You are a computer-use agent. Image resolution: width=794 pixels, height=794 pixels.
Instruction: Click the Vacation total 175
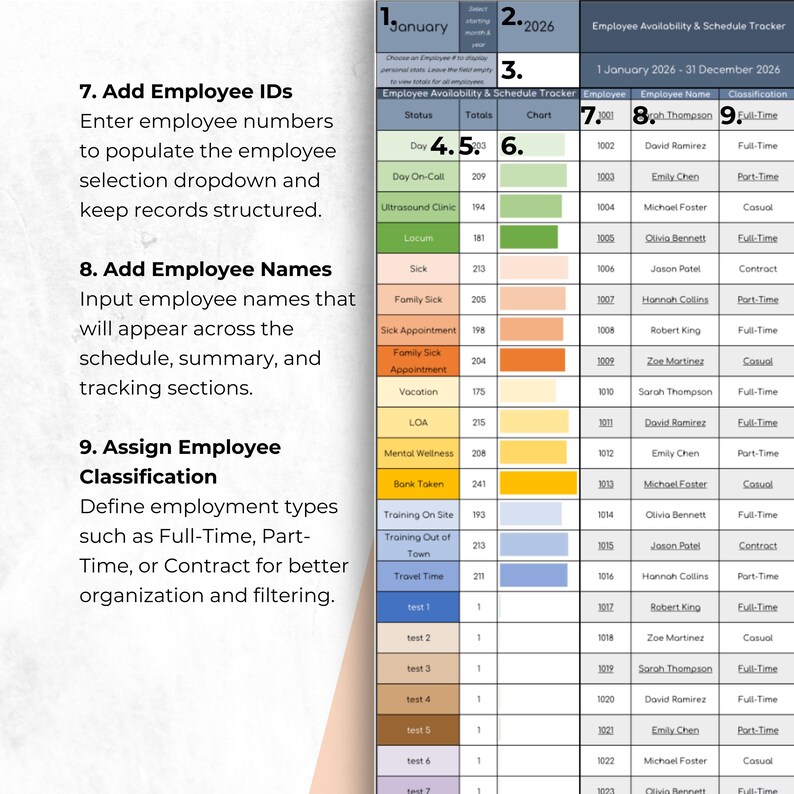(x=479, y=392)
